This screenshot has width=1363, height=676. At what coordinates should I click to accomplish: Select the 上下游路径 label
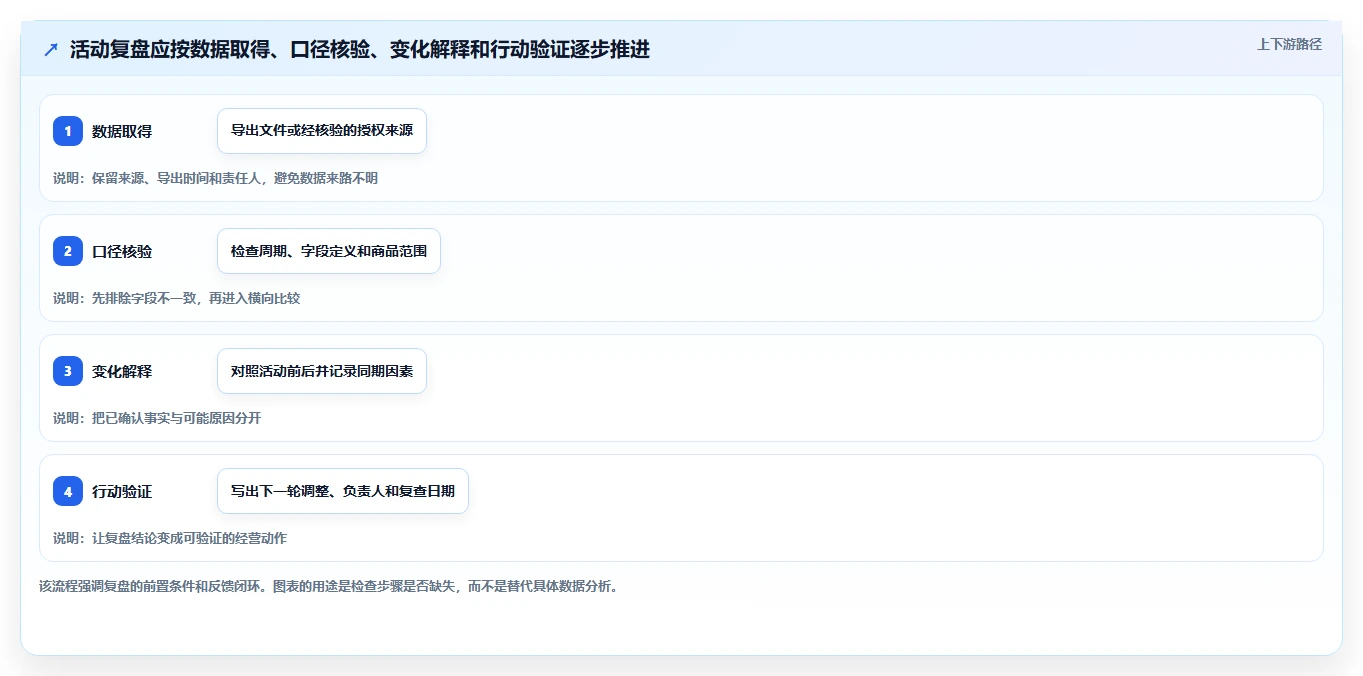(1289, 44)
